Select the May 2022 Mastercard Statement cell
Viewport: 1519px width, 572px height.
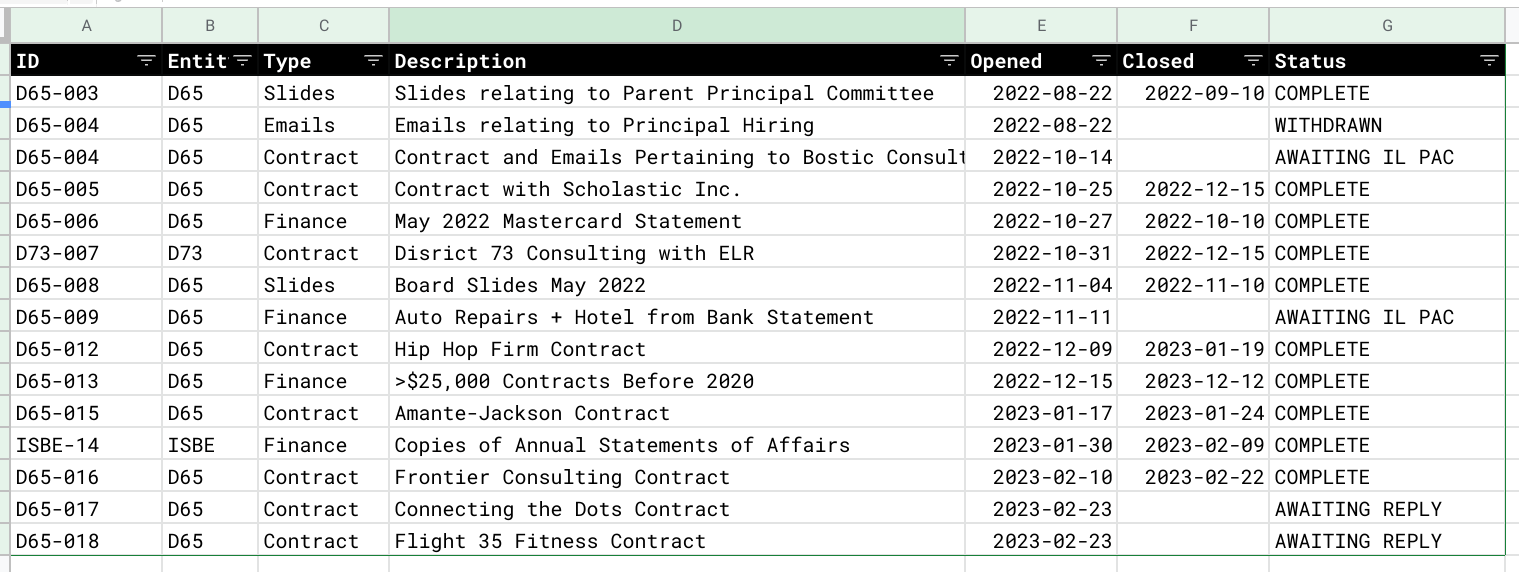coord(677,221)
